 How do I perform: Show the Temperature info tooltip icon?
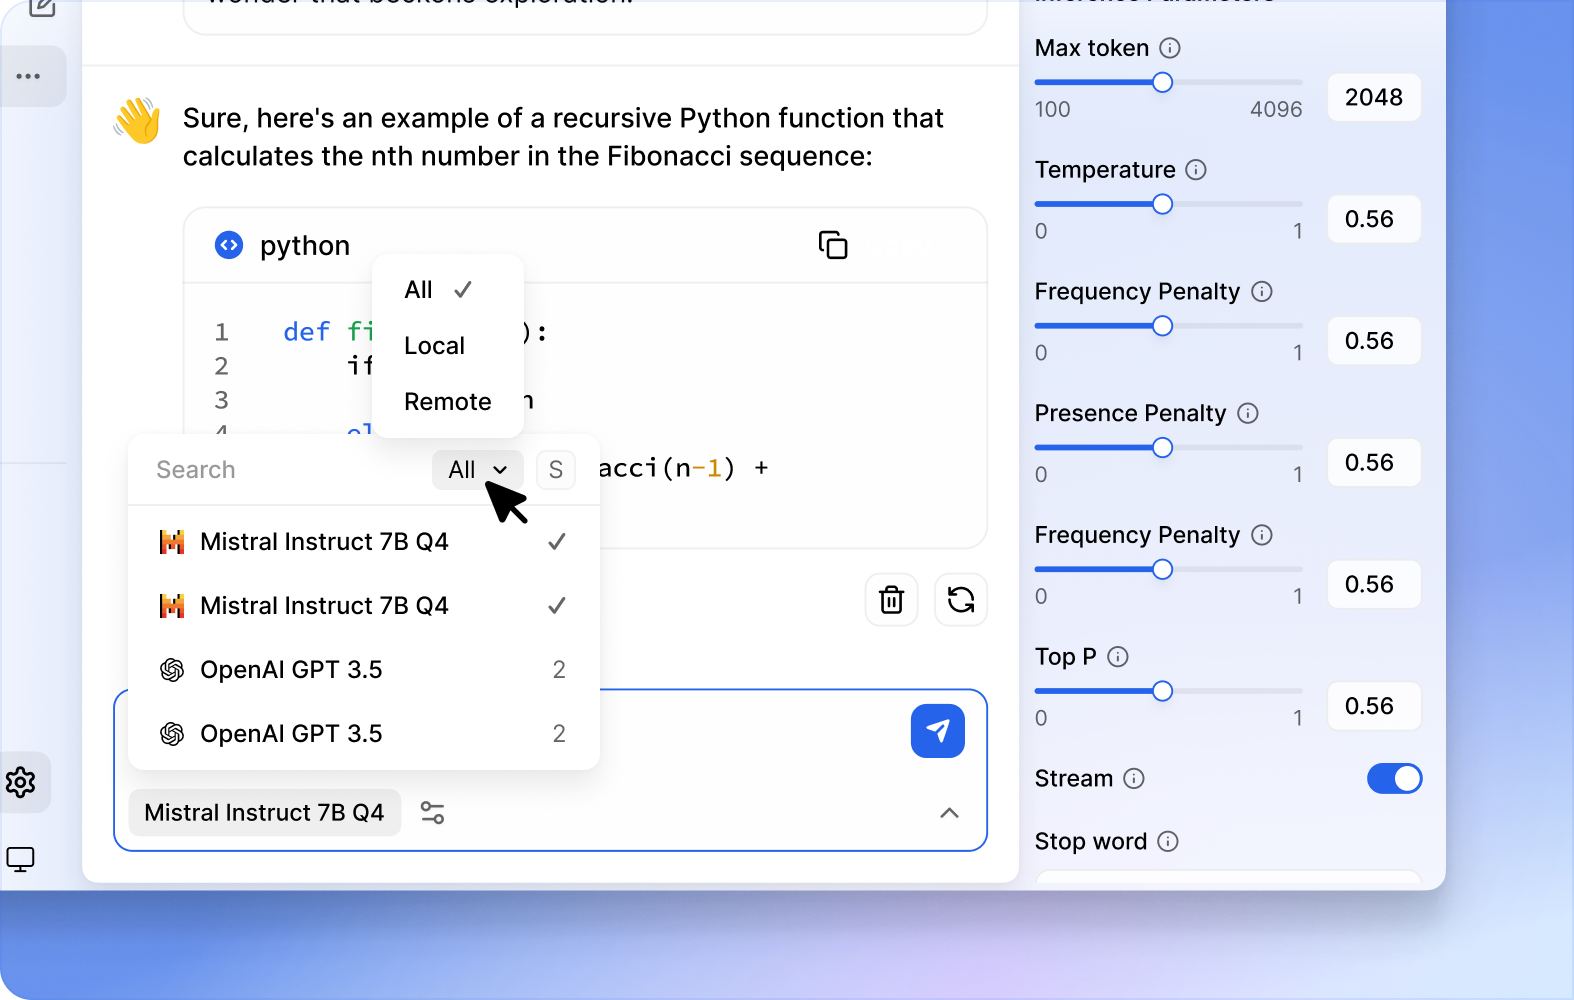(1195, 170)
